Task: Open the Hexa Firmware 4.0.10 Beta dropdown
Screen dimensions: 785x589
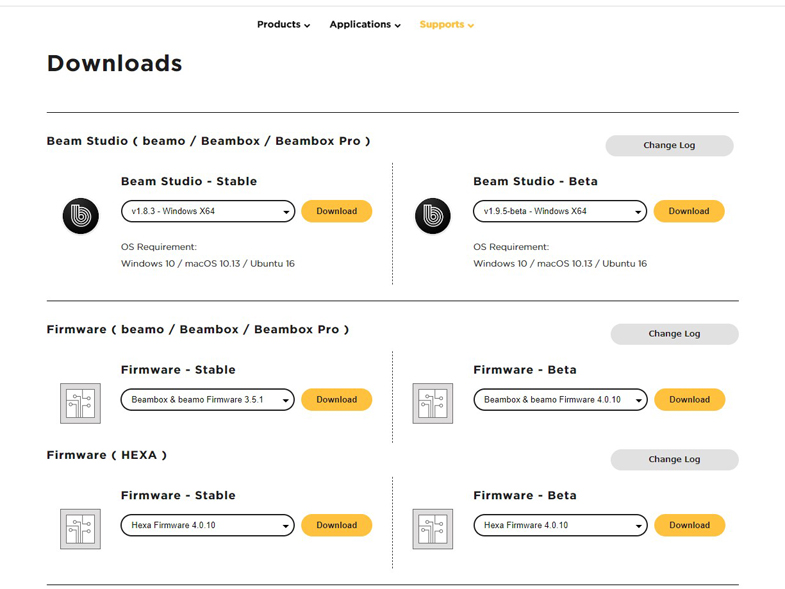Action: (560, 525)
